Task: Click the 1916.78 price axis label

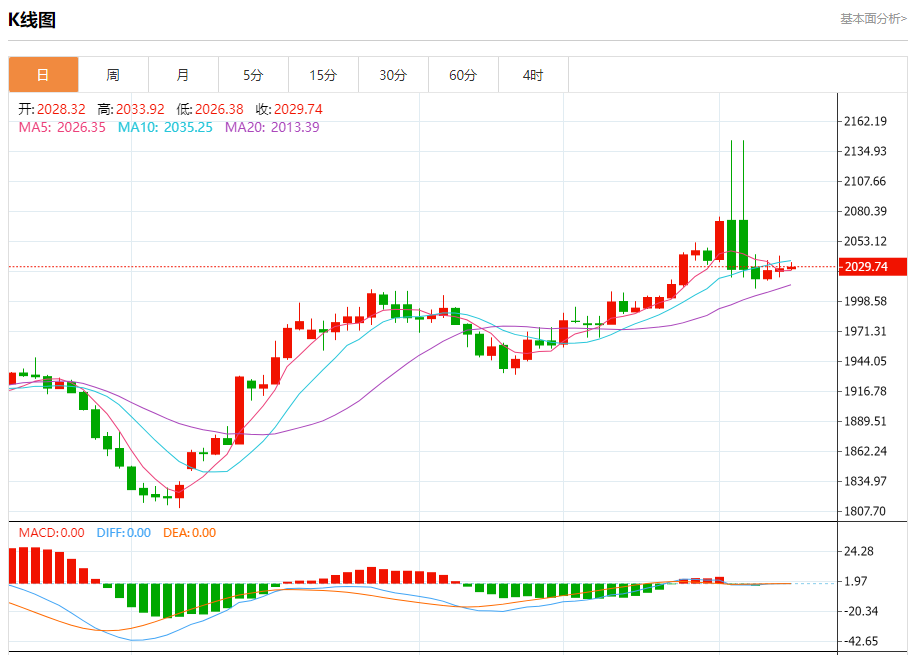Action: [865, 391]
